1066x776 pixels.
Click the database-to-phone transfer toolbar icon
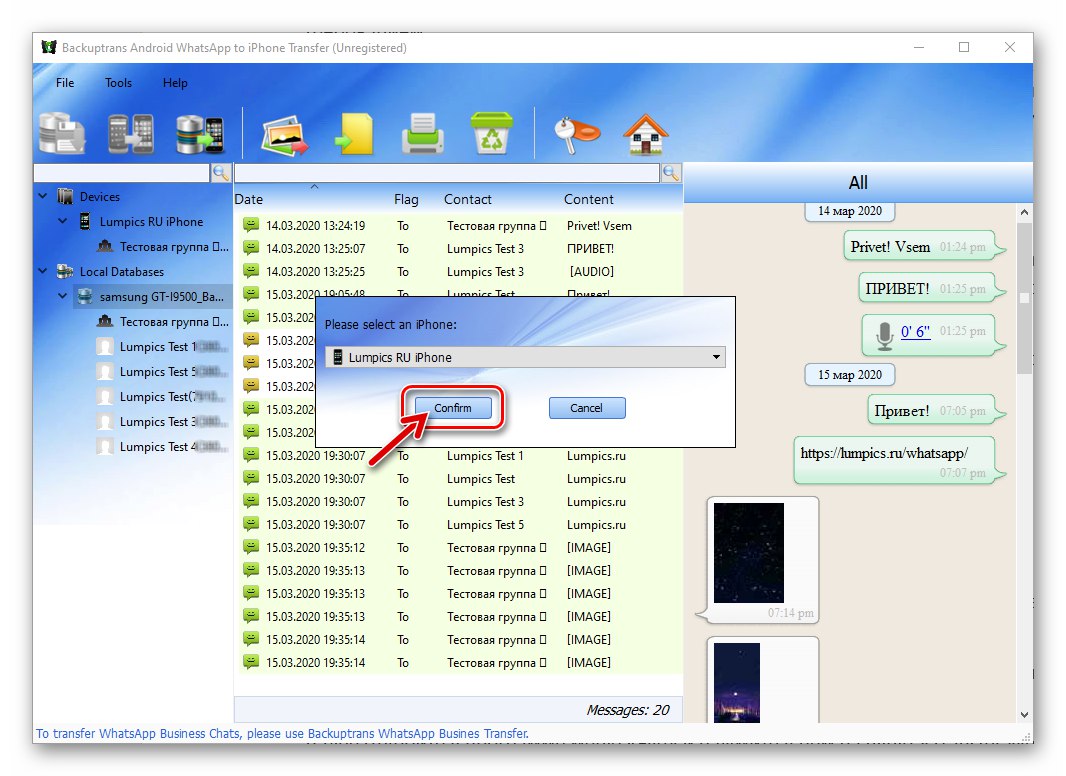pyautogui.click(x=199, y=133)
